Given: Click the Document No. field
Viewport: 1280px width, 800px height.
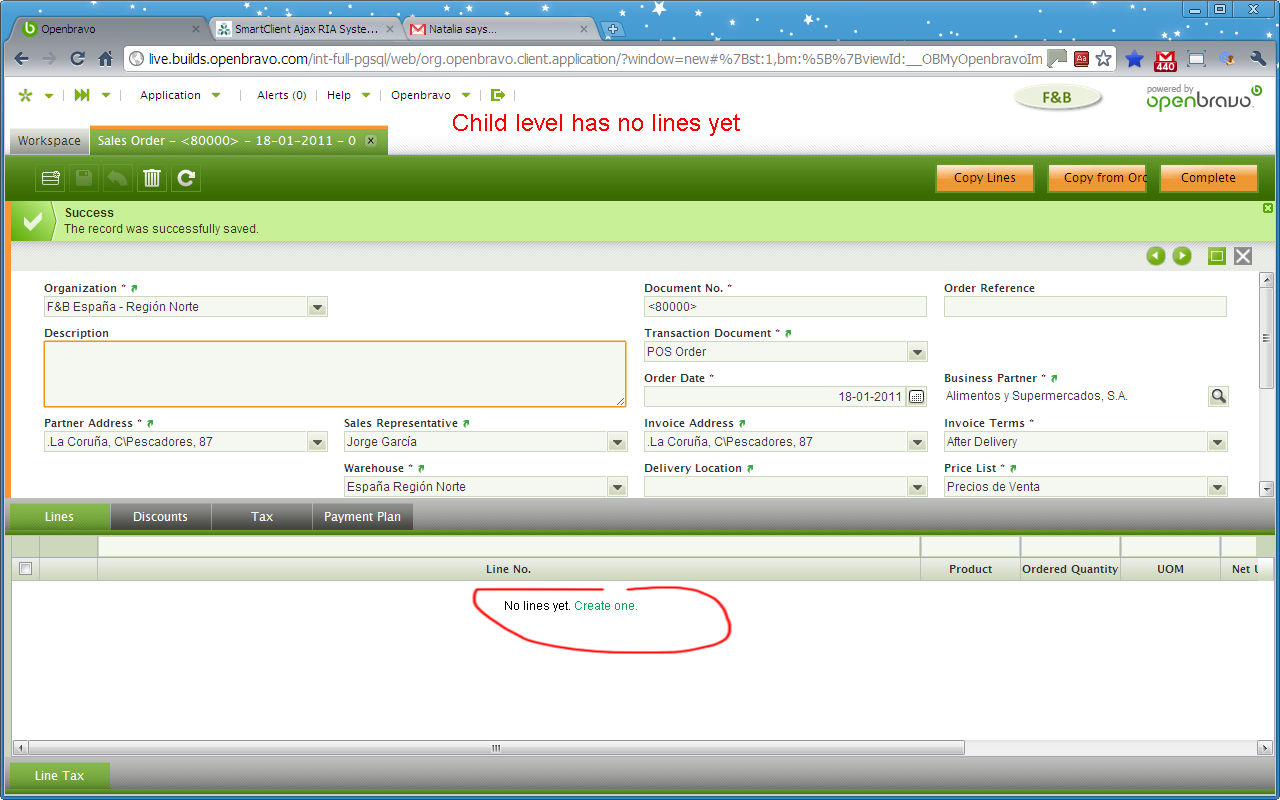Looking at the screenshot, I should click(785, 307).
